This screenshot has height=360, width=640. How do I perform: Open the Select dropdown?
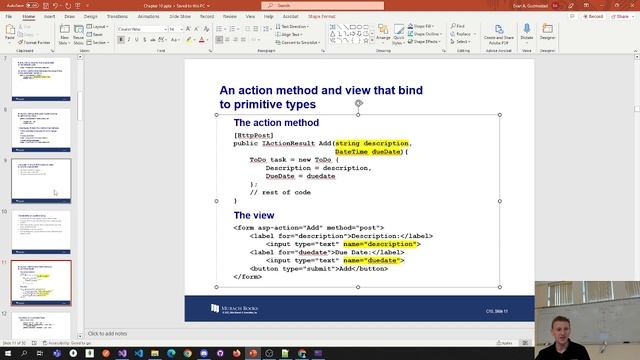[x=460, y=42]
